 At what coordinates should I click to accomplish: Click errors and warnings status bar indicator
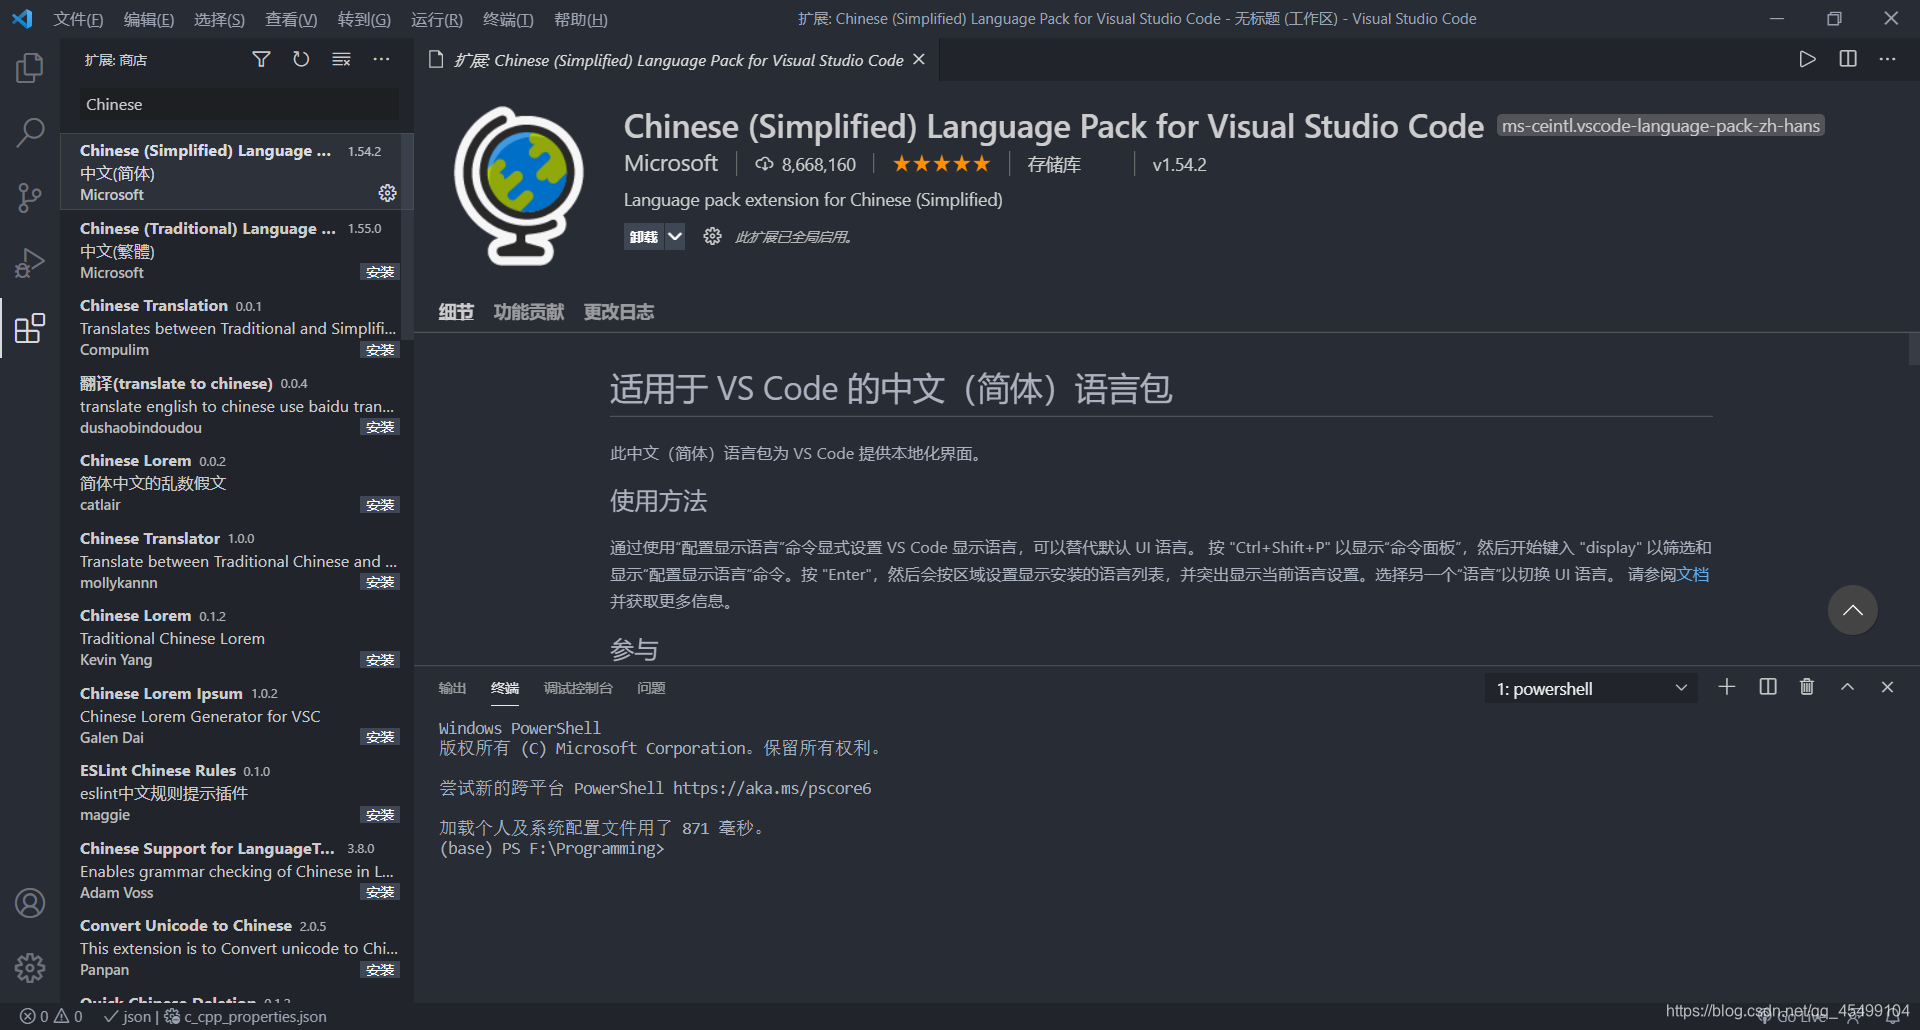click(51, 1016)
